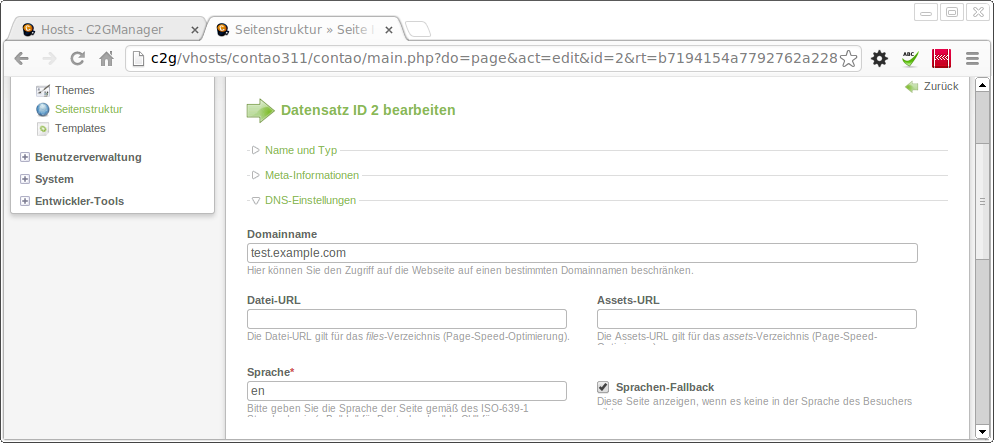Image resolution: width=994 pixels, height=443 pixels.
Task: Click the green Zurück arrow icon
Action: coord(912,87)
